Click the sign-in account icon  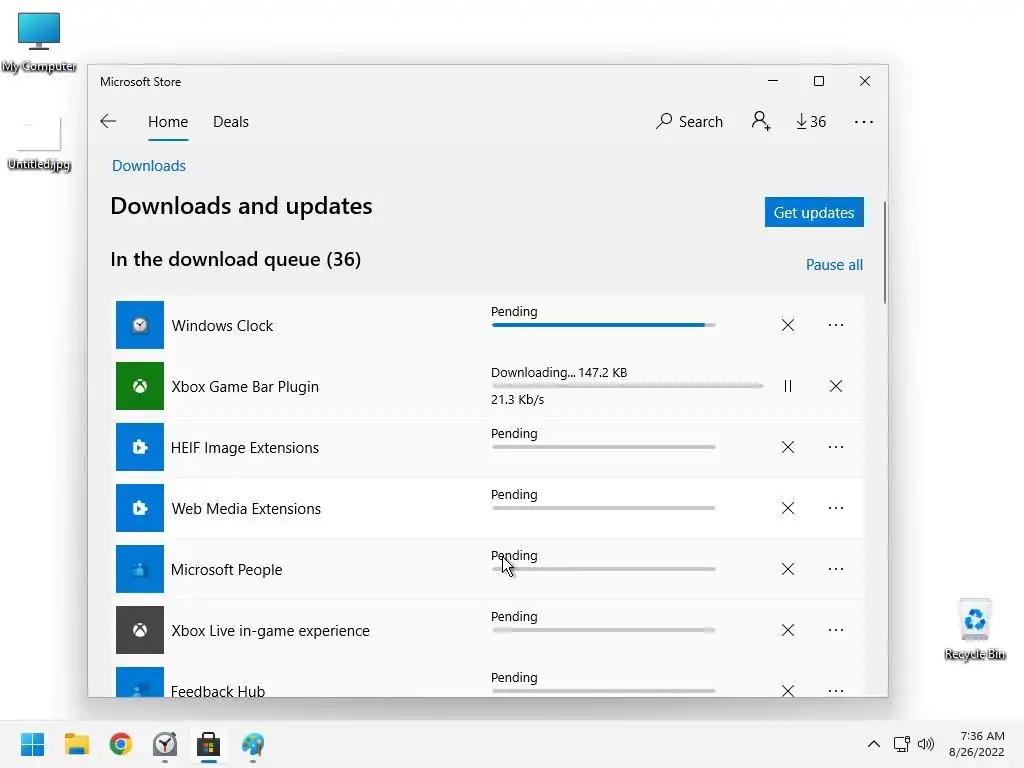coord(761,121)
